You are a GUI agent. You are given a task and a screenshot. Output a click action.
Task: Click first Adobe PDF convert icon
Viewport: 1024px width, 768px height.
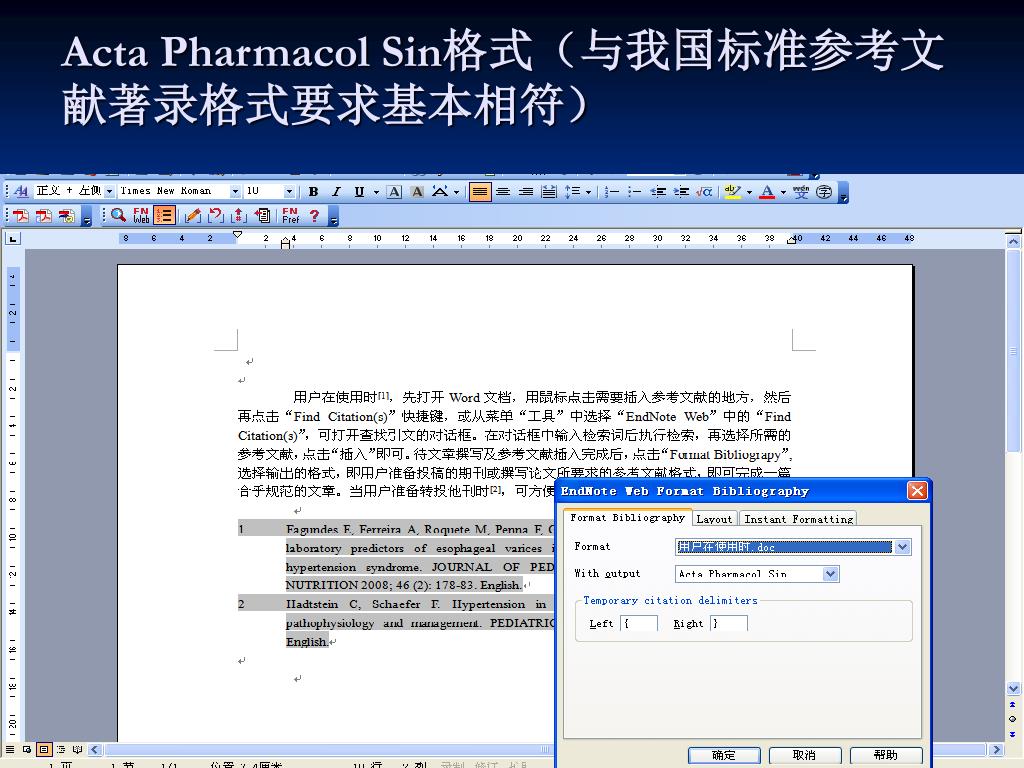click(21, 216)
